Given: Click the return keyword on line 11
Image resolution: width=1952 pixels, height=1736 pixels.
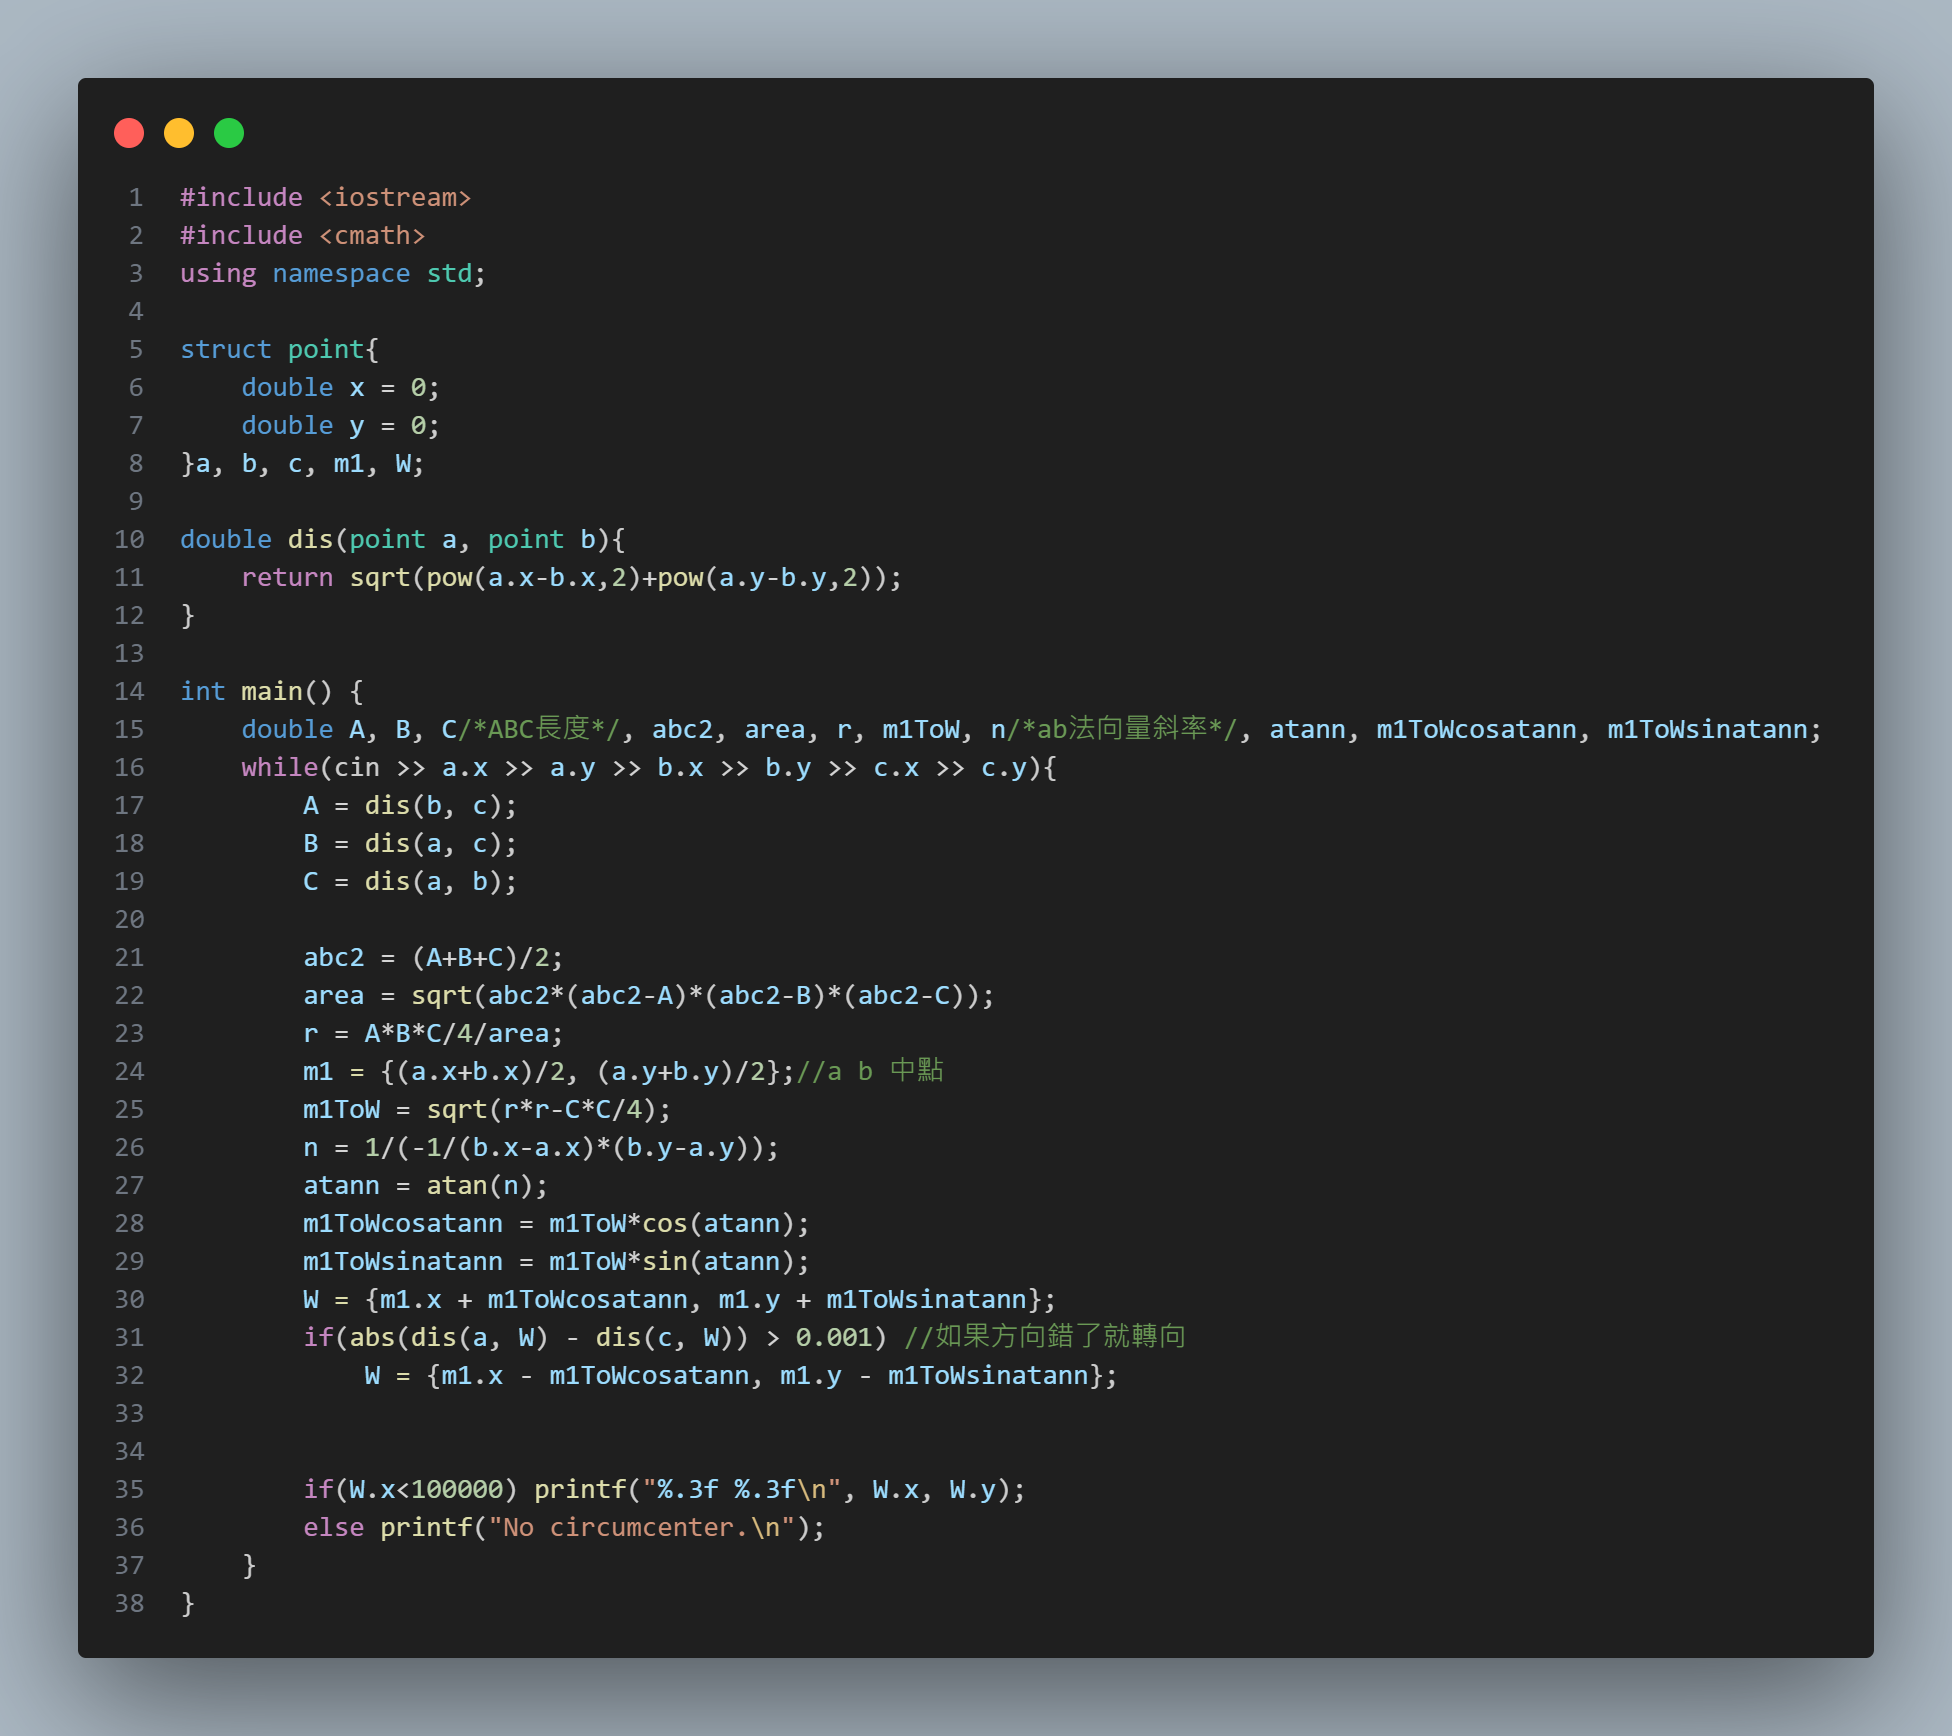Looking at the screenshot, I should click(x=286, y=577).
